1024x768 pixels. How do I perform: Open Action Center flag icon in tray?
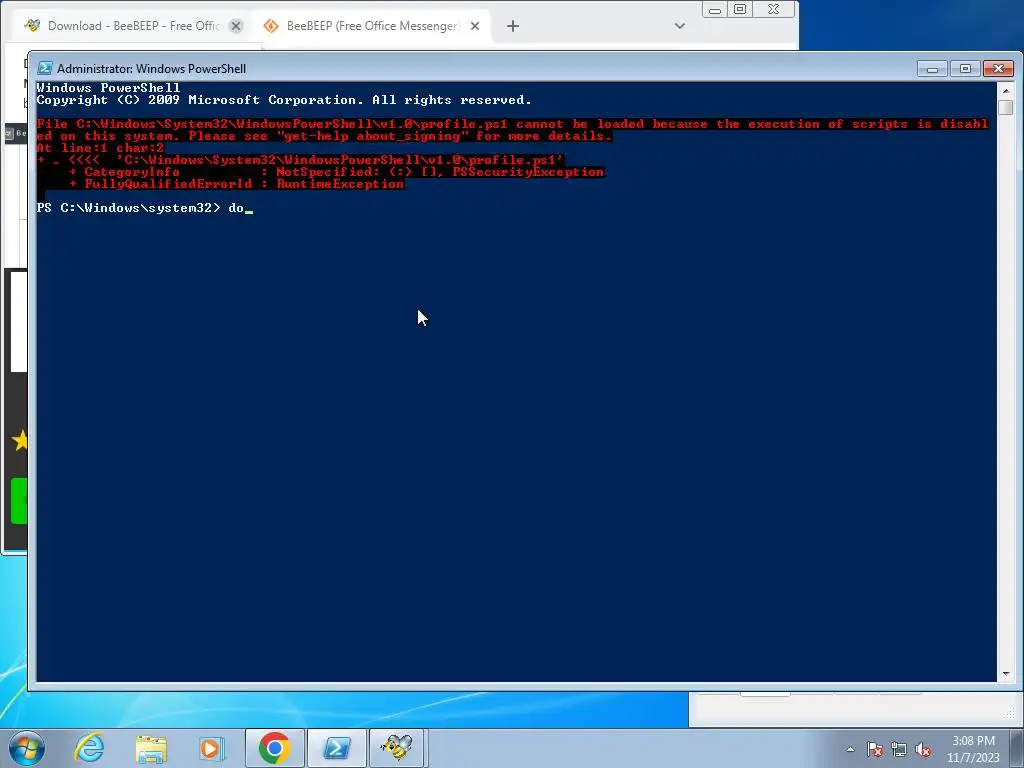pos(875,749)
